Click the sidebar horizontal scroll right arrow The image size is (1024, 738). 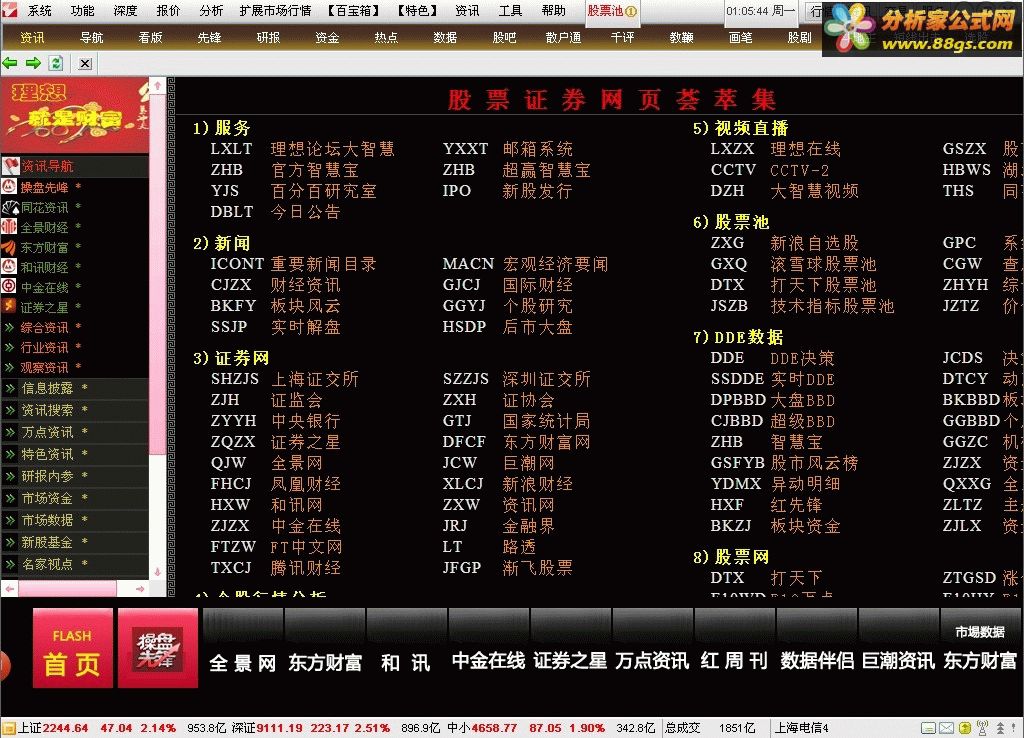pyautogui.click(x=140, y=588)
